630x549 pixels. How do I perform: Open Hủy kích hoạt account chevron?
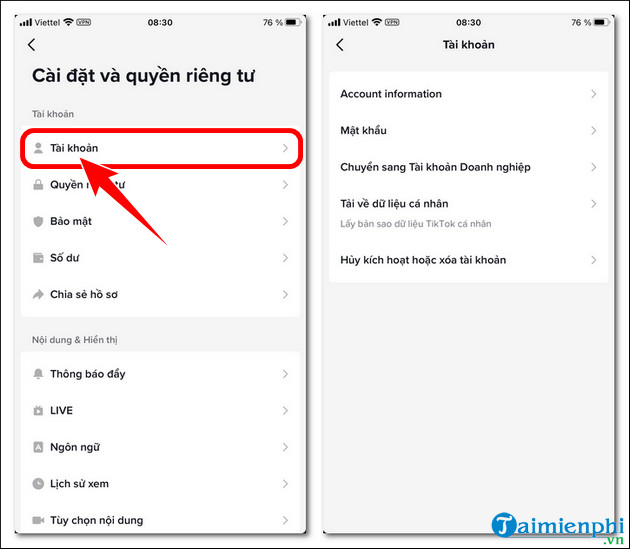[x=594, y=260]
